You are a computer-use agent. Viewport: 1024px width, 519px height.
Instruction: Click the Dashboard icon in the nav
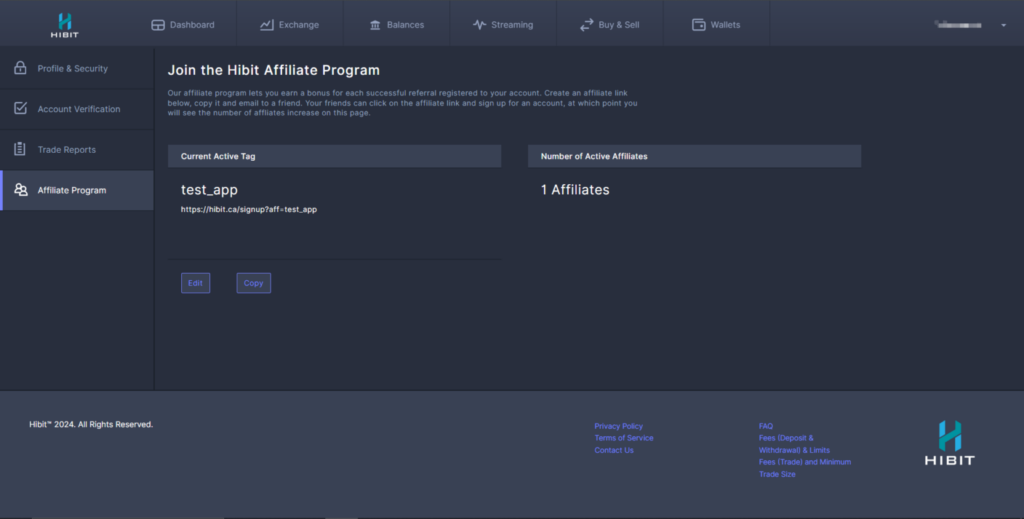pos(158,25)
